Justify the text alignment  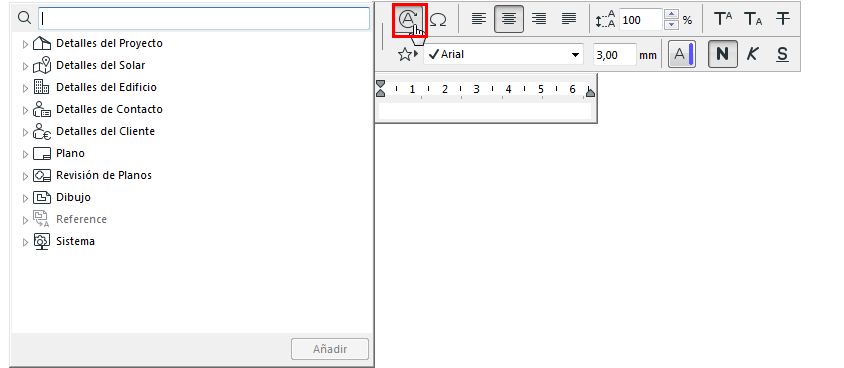[x=569, y=19]
